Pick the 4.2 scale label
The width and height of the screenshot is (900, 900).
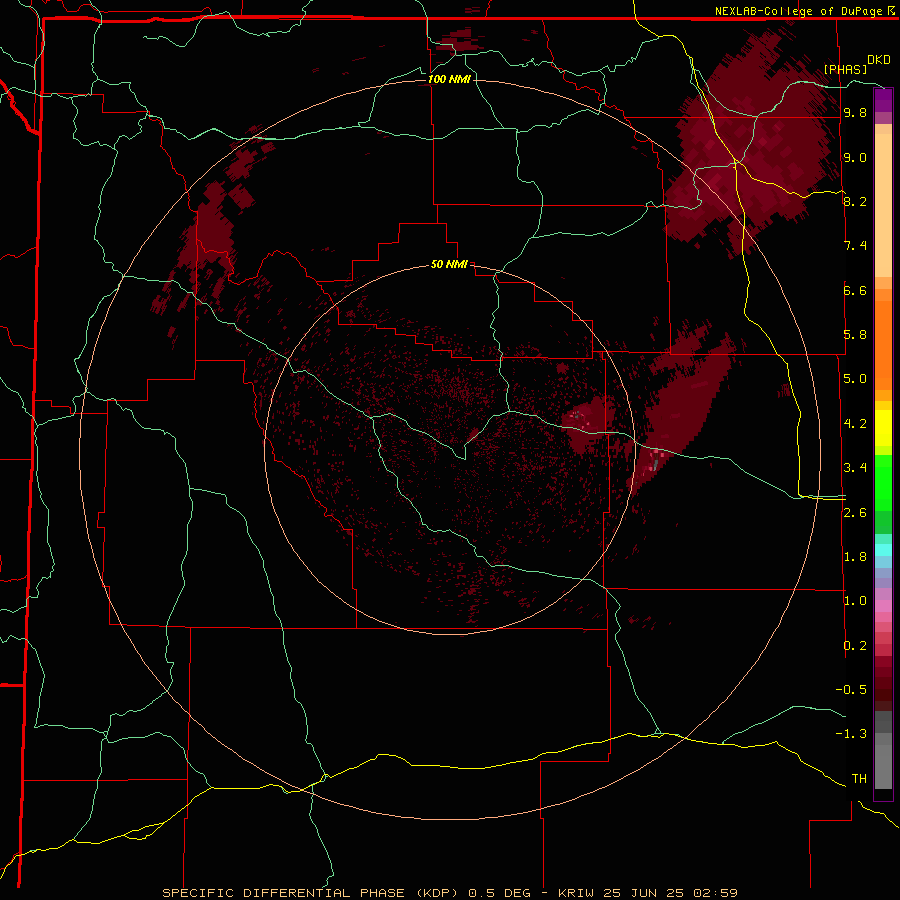[855, 424]
